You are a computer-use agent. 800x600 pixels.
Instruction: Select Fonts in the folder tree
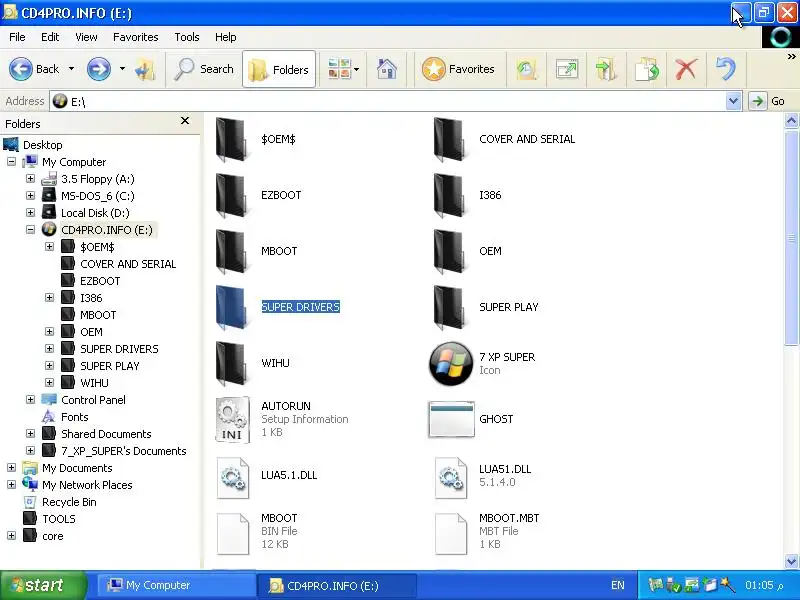pos(74,417)
